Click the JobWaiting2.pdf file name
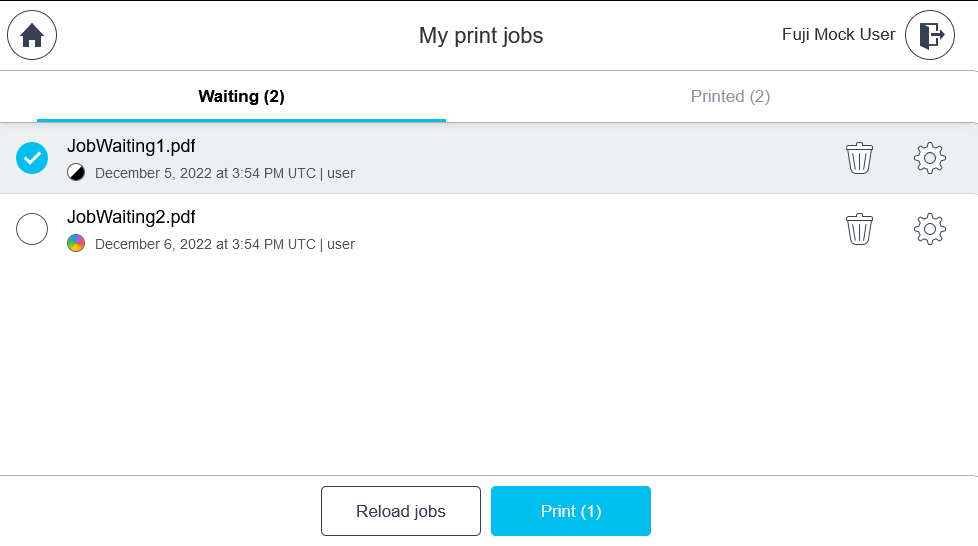 point(131,217)
